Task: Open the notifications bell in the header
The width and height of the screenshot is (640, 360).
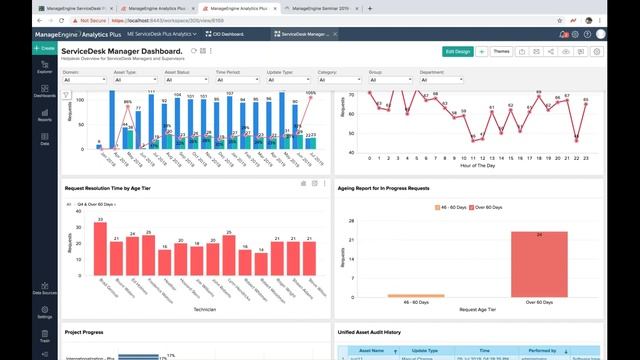Action: (x=563, y=34)
